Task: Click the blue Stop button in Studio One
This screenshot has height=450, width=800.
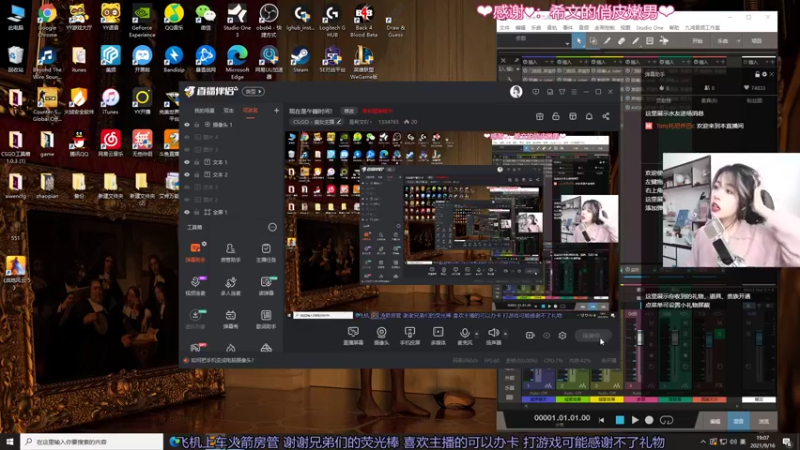Action: point(620,420)
